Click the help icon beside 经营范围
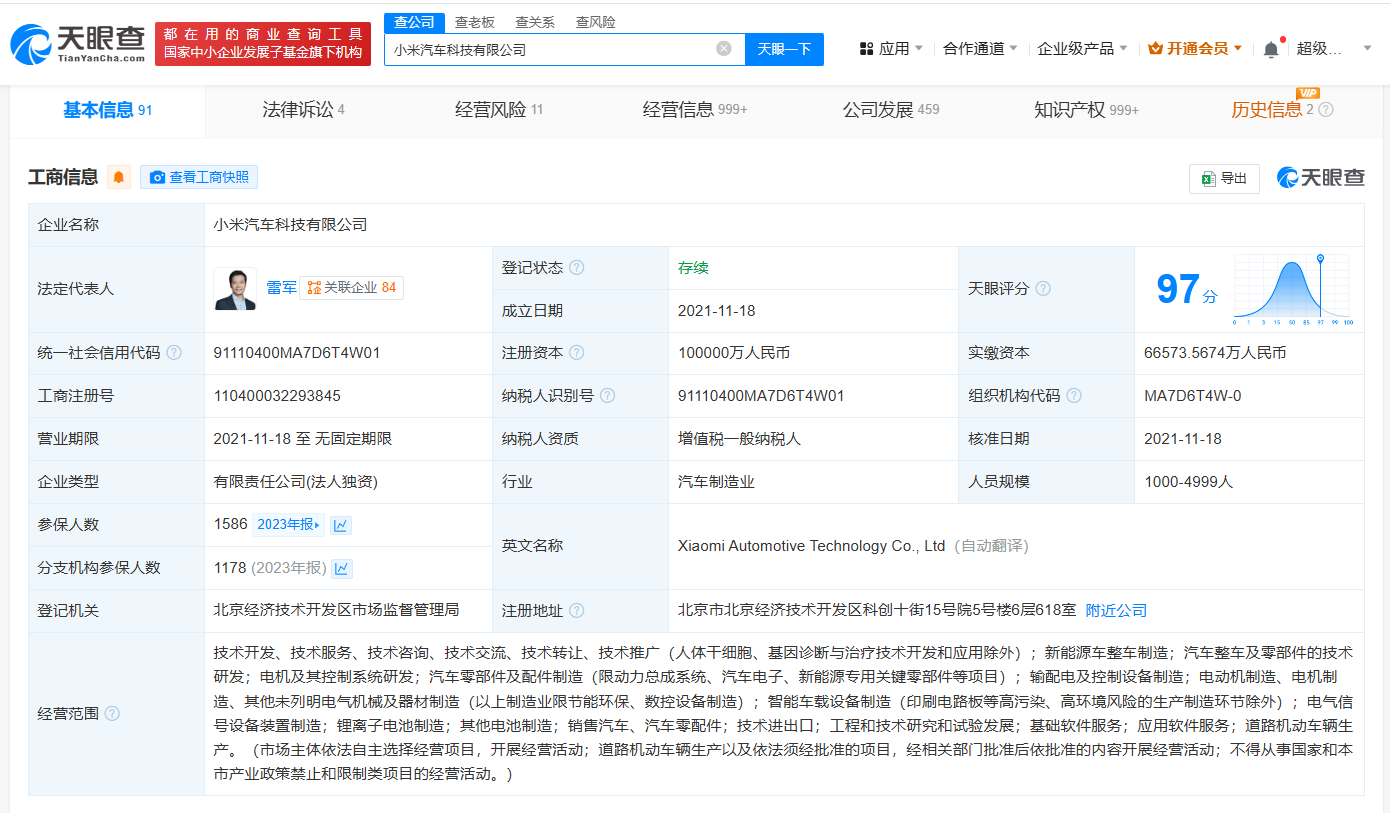Viewport: 1390px width, 813px height. (112, 713)
